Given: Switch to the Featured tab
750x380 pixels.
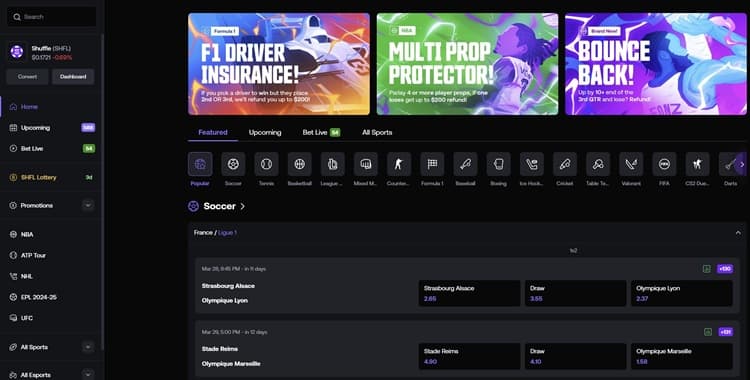Looking at the screenshot, I should (213, 133).
